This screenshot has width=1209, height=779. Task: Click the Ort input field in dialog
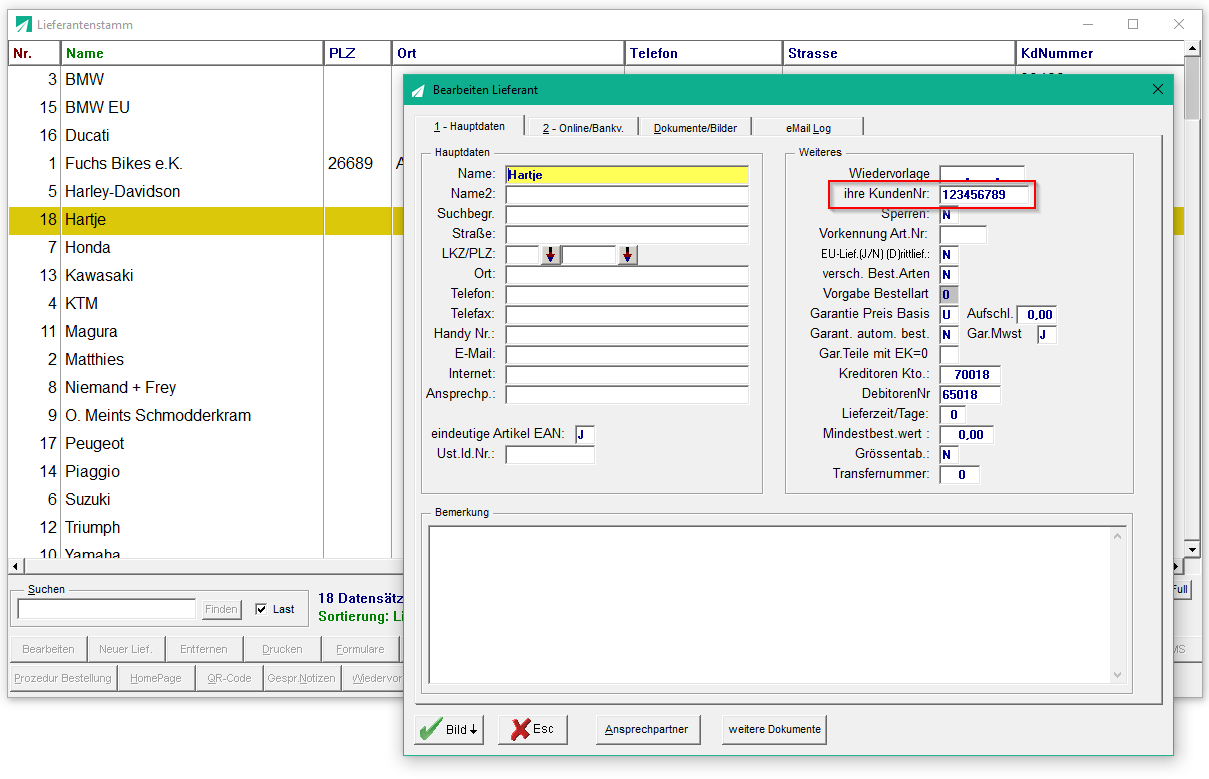click(x=627, y=274)
